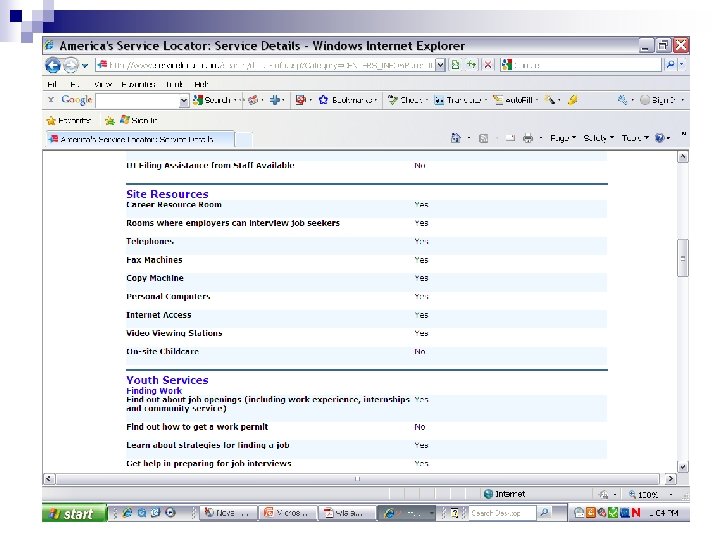Open the command bar Tools dropdown
The height and width of the screenshot is (540, 720).
pyautogui.click(x=635, y=138)
